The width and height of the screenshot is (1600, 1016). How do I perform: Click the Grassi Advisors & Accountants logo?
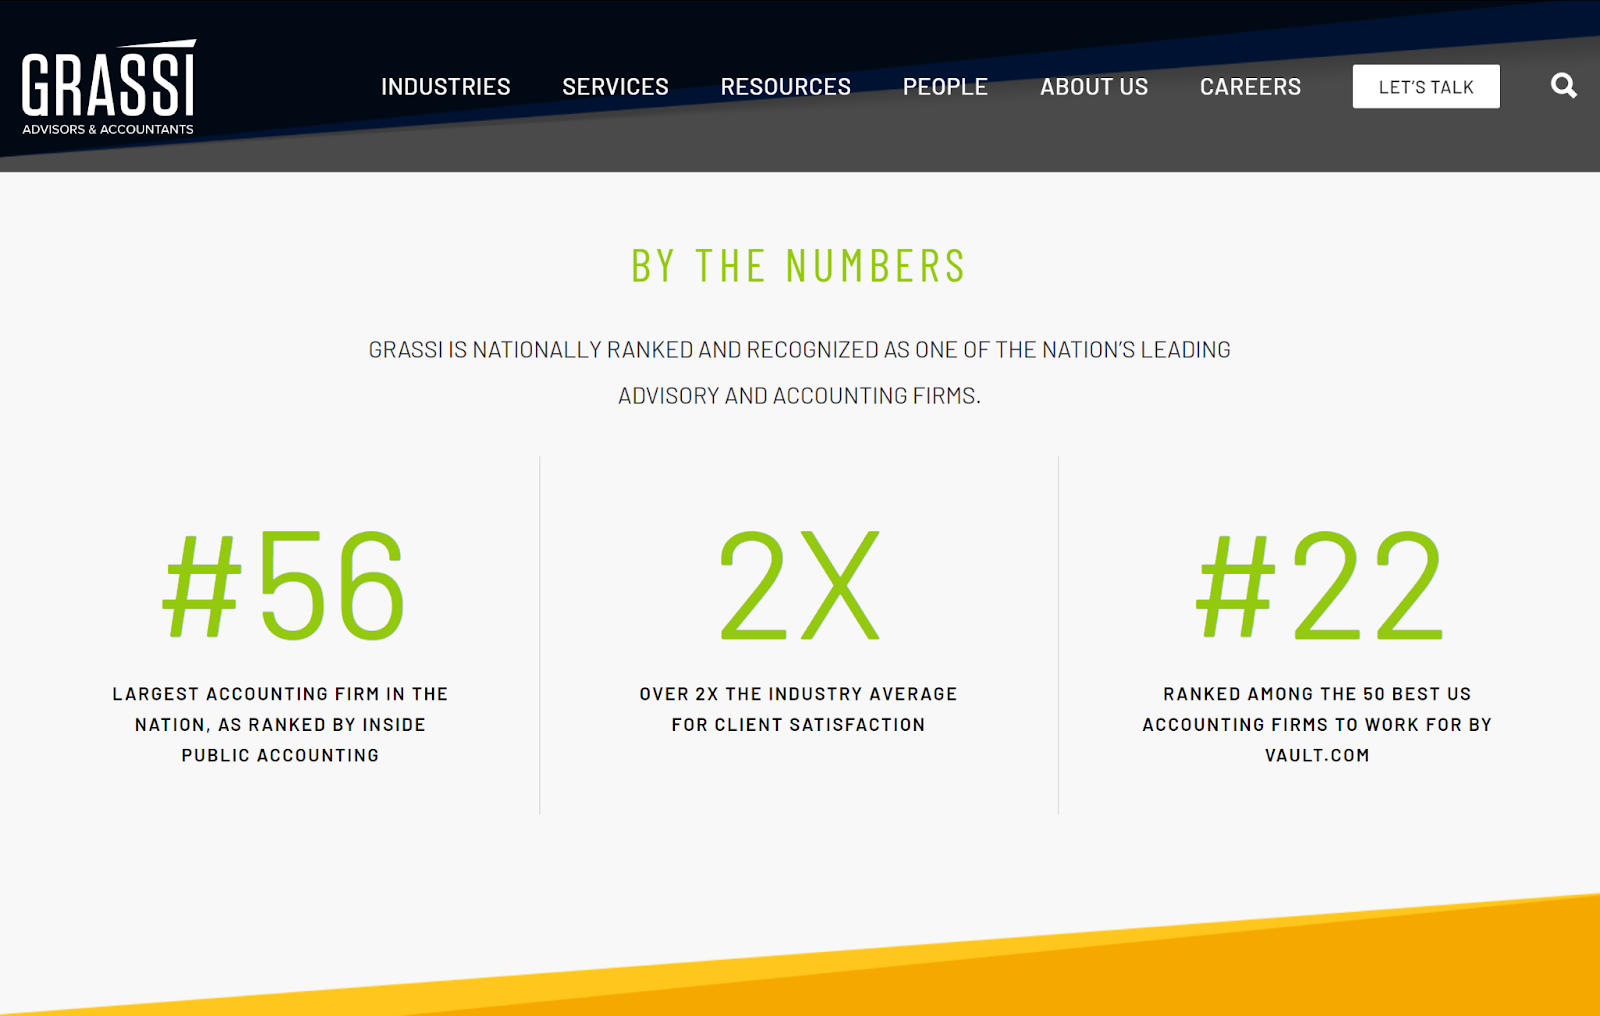tap(109, 87)
